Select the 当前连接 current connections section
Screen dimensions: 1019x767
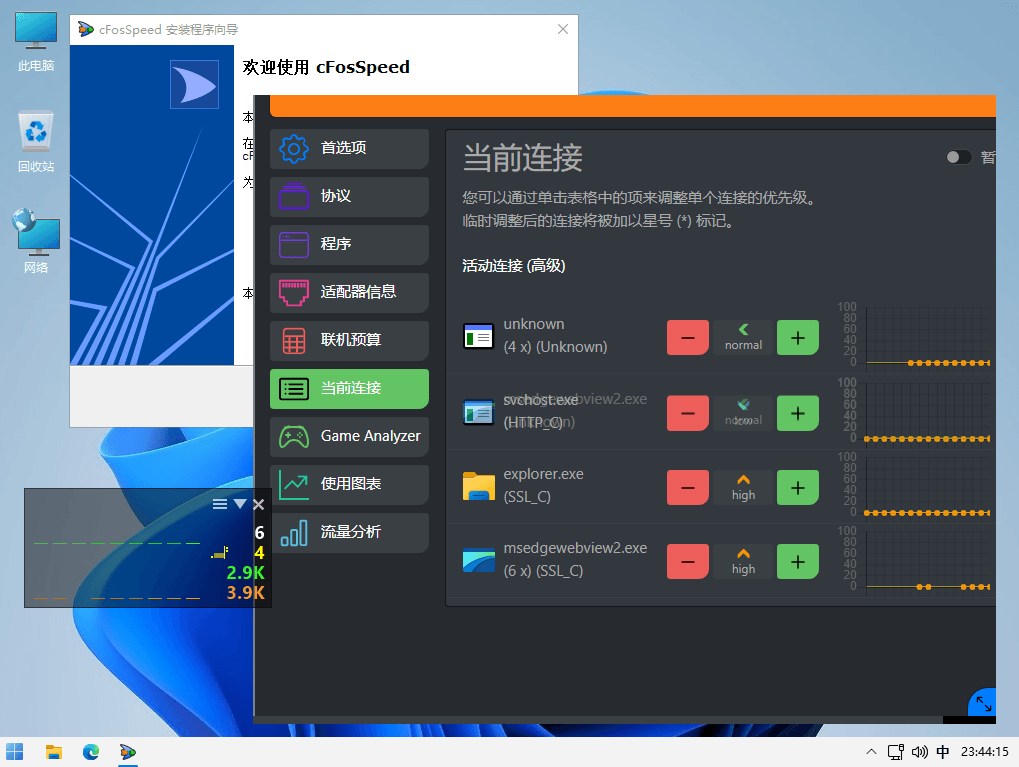point(349,389)
